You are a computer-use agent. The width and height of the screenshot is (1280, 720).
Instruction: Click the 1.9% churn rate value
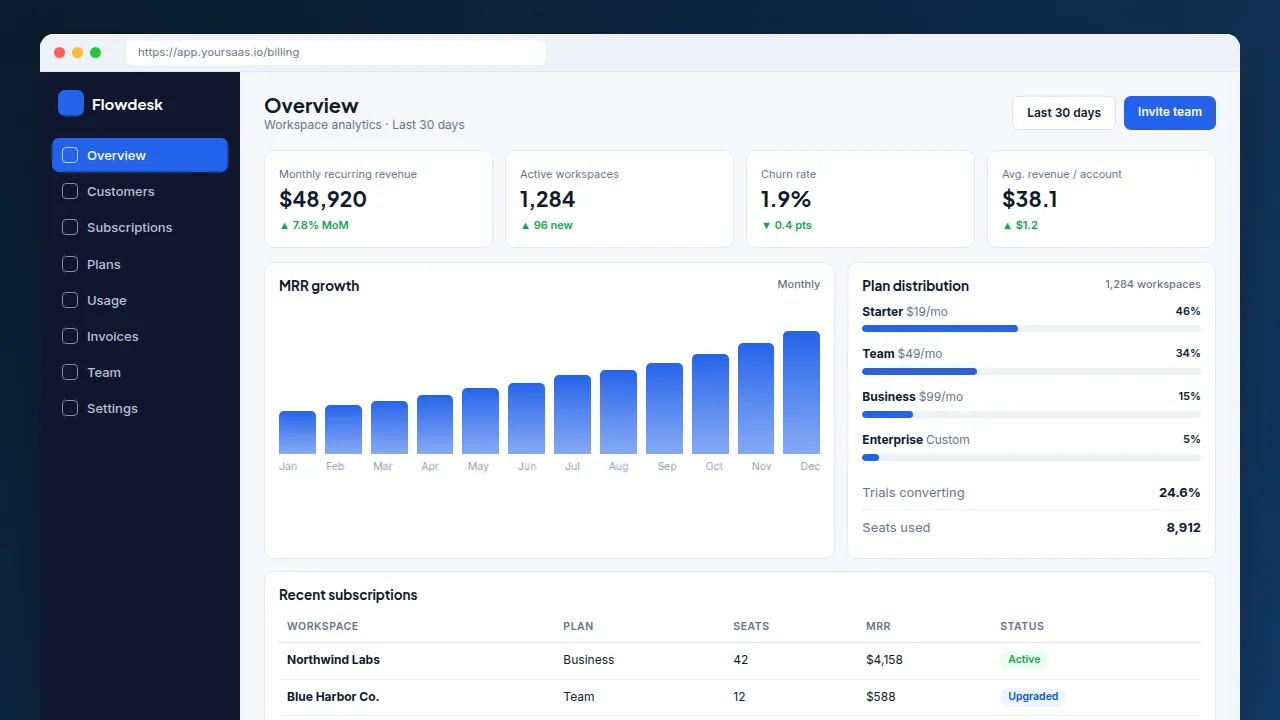[786, 199]
